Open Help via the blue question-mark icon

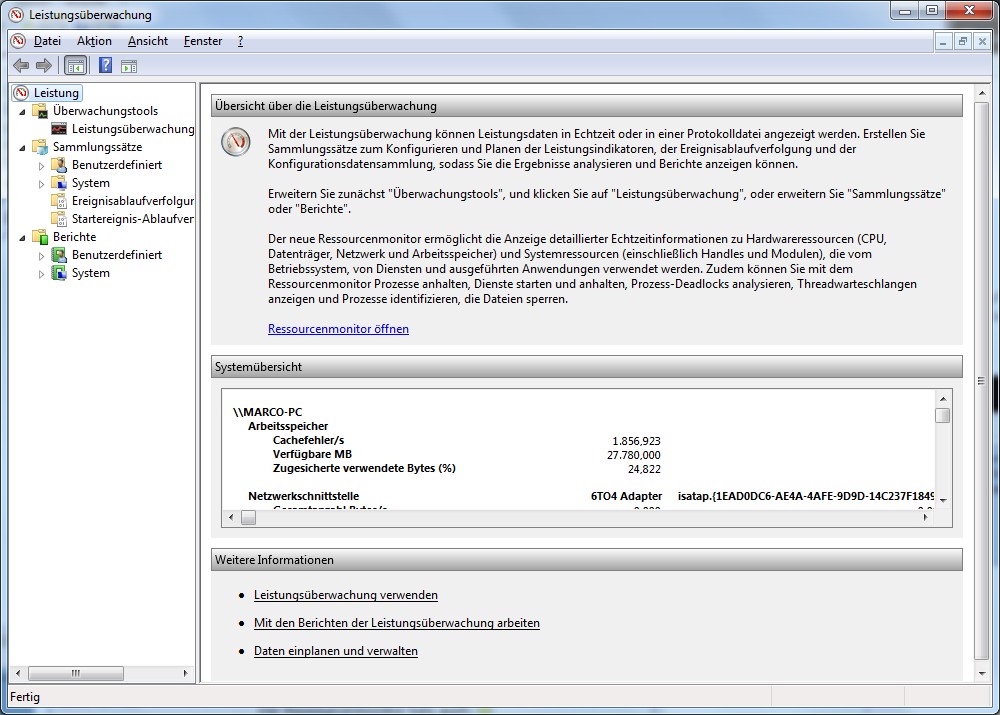point(105,65)
